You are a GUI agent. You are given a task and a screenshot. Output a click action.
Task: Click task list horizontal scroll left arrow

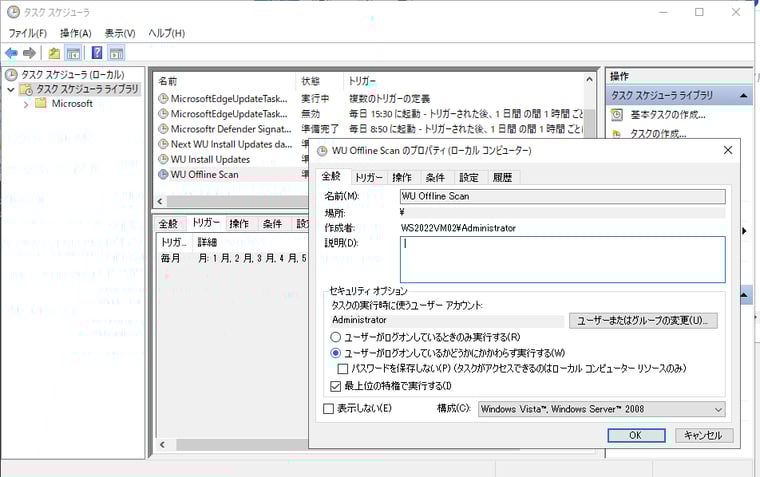click(160, 201)
